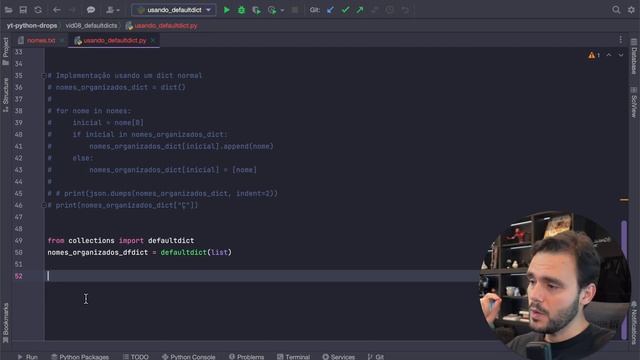
Task: Select yt-python-drops breadcrumb
Action: click(32, 26)
